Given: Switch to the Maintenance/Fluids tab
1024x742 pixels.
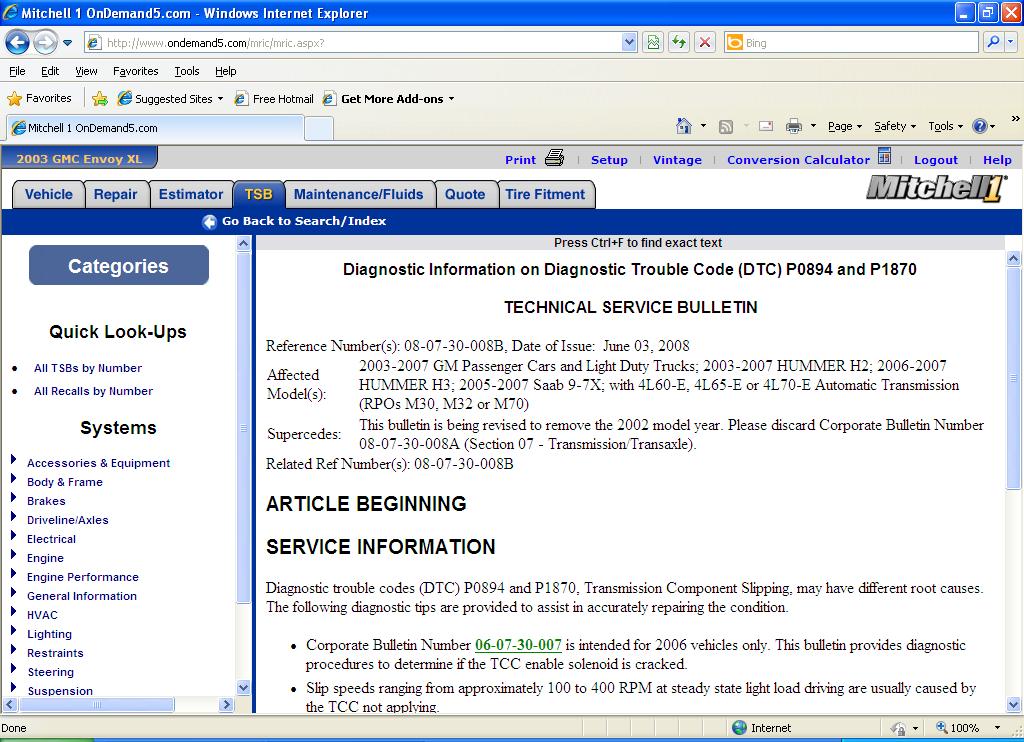Looking at the screenshot, I should (359, 195).
